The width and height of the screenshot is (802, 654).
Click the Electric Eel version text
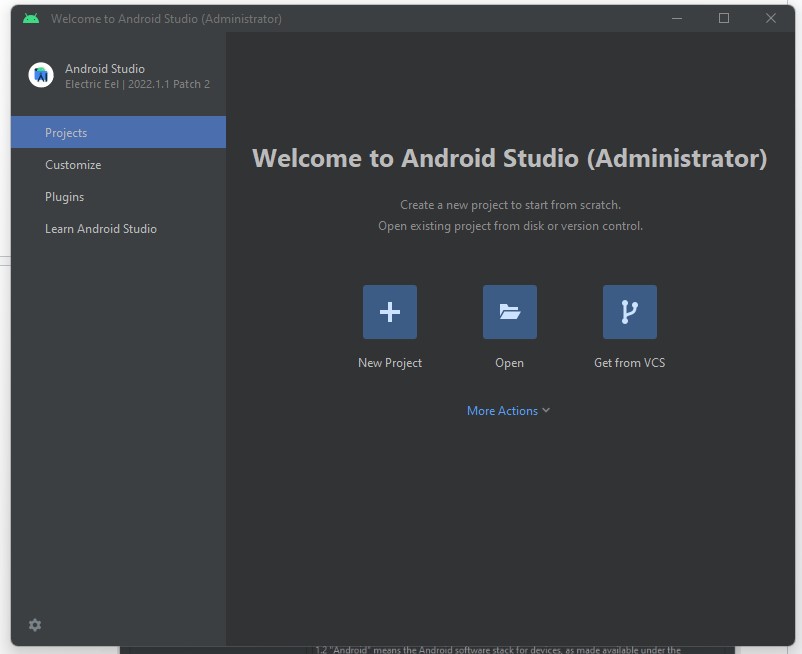point(138,84)
